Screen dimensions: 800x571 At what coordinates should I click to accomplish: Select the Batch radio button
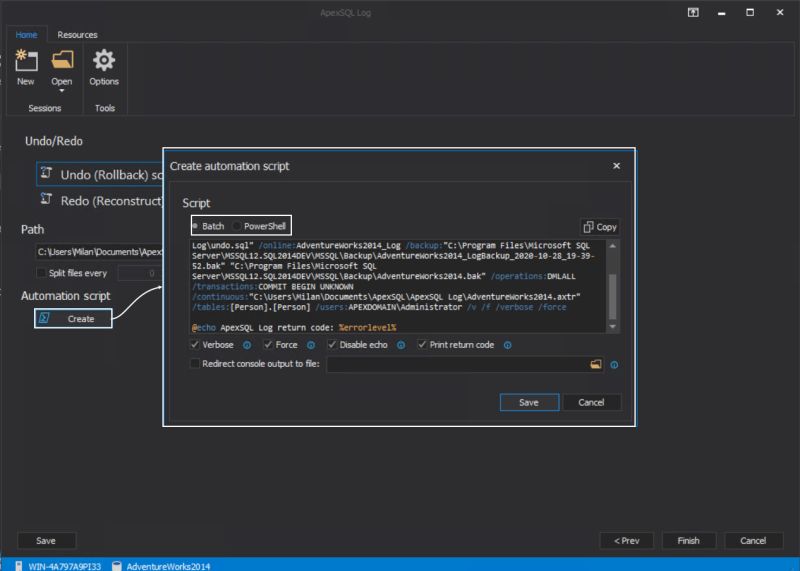pyautogui.click(x=195, y=226)
